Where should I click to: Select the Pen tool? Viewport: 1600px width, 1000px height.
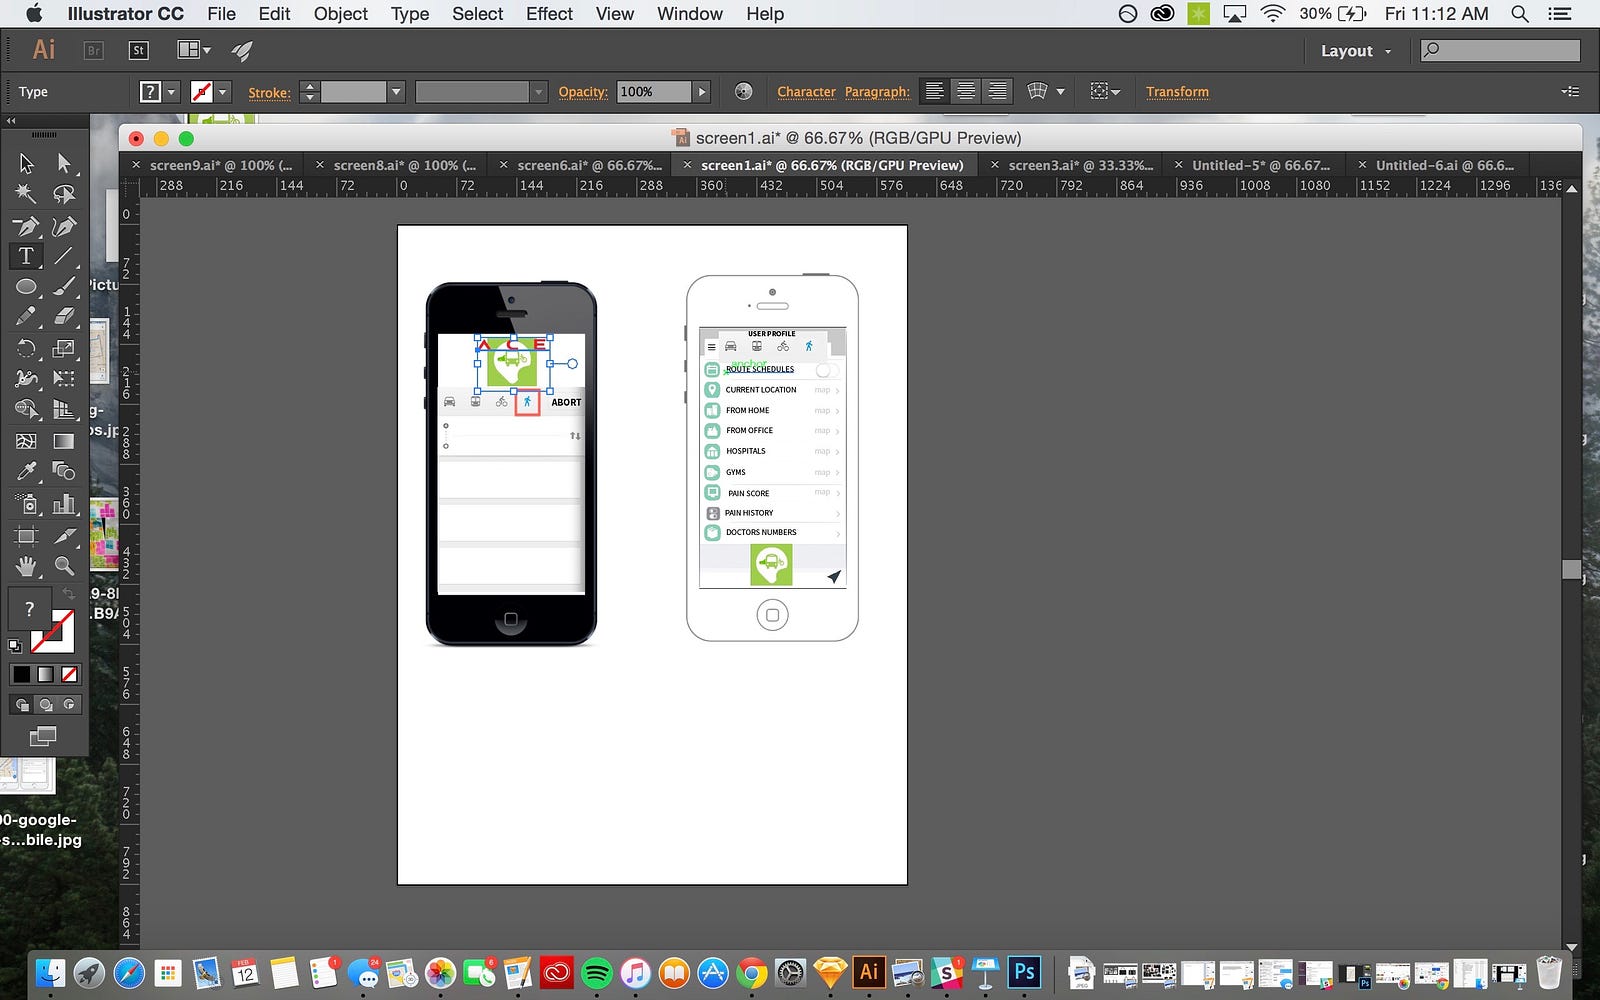click(x=26, y=226)
